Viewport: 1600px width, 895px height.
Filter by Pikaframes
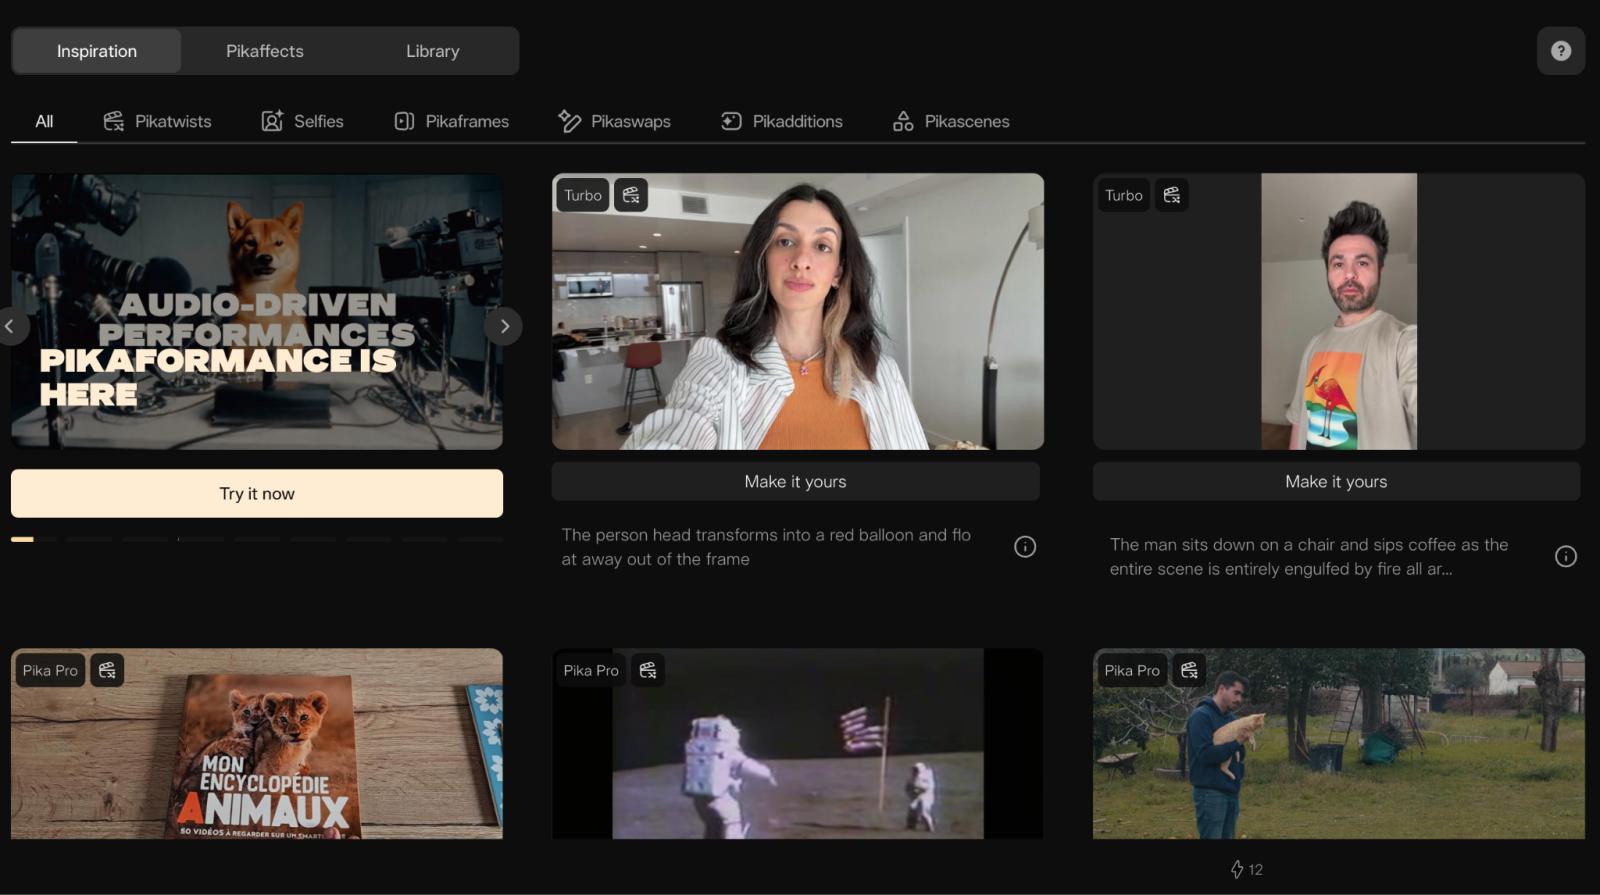coord(451,121)
